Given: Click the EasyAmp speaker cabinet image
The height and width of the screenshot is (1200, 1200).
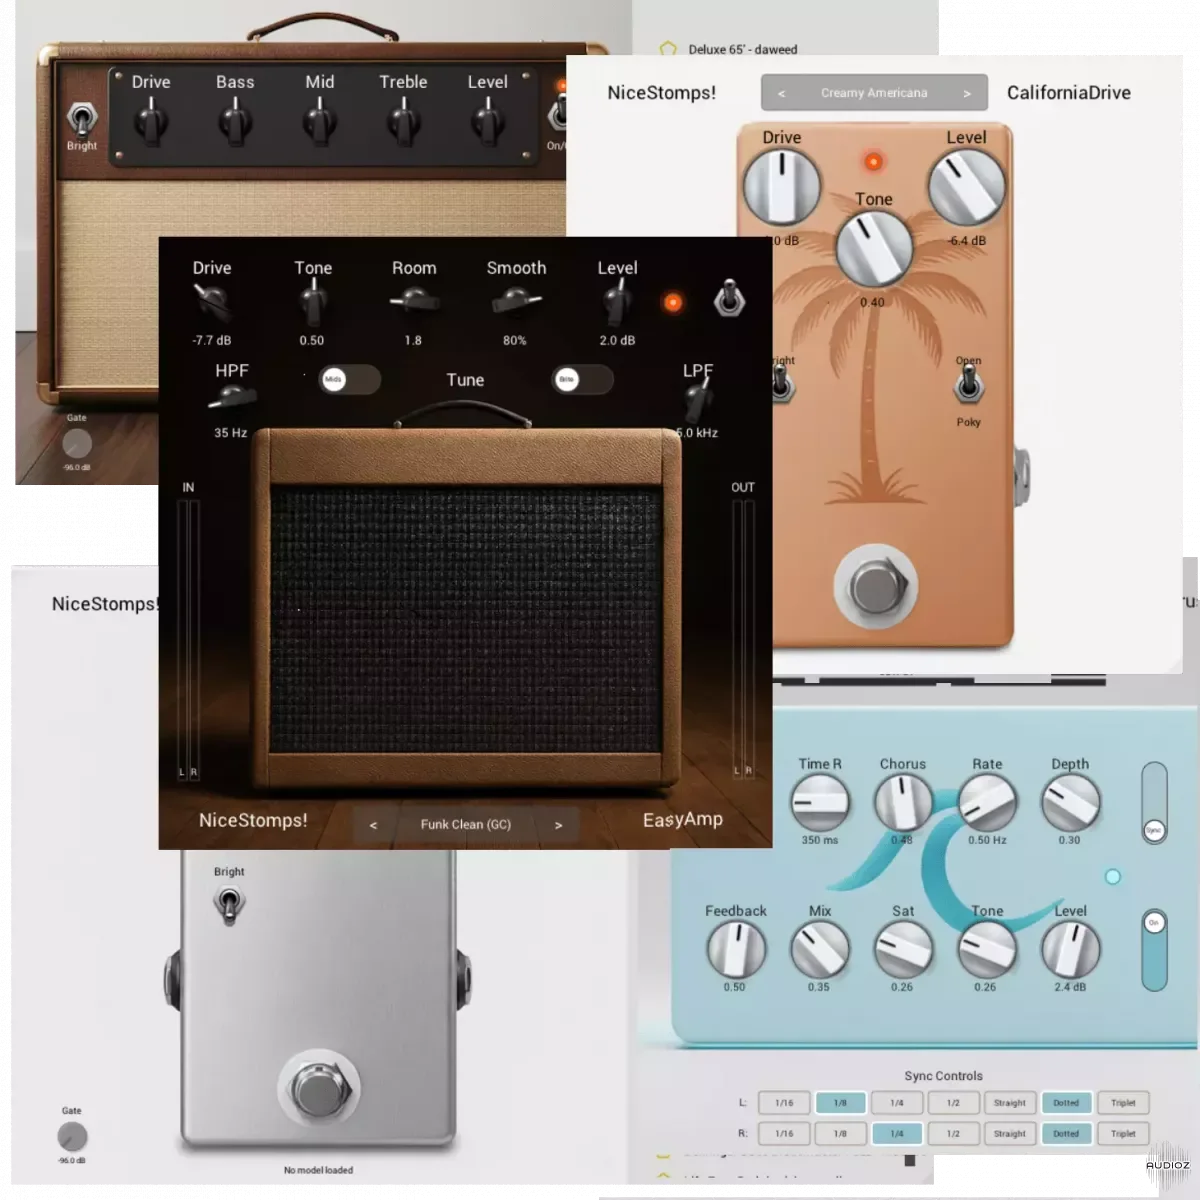Looking at the screenshot, I should (x=466, y=610).
